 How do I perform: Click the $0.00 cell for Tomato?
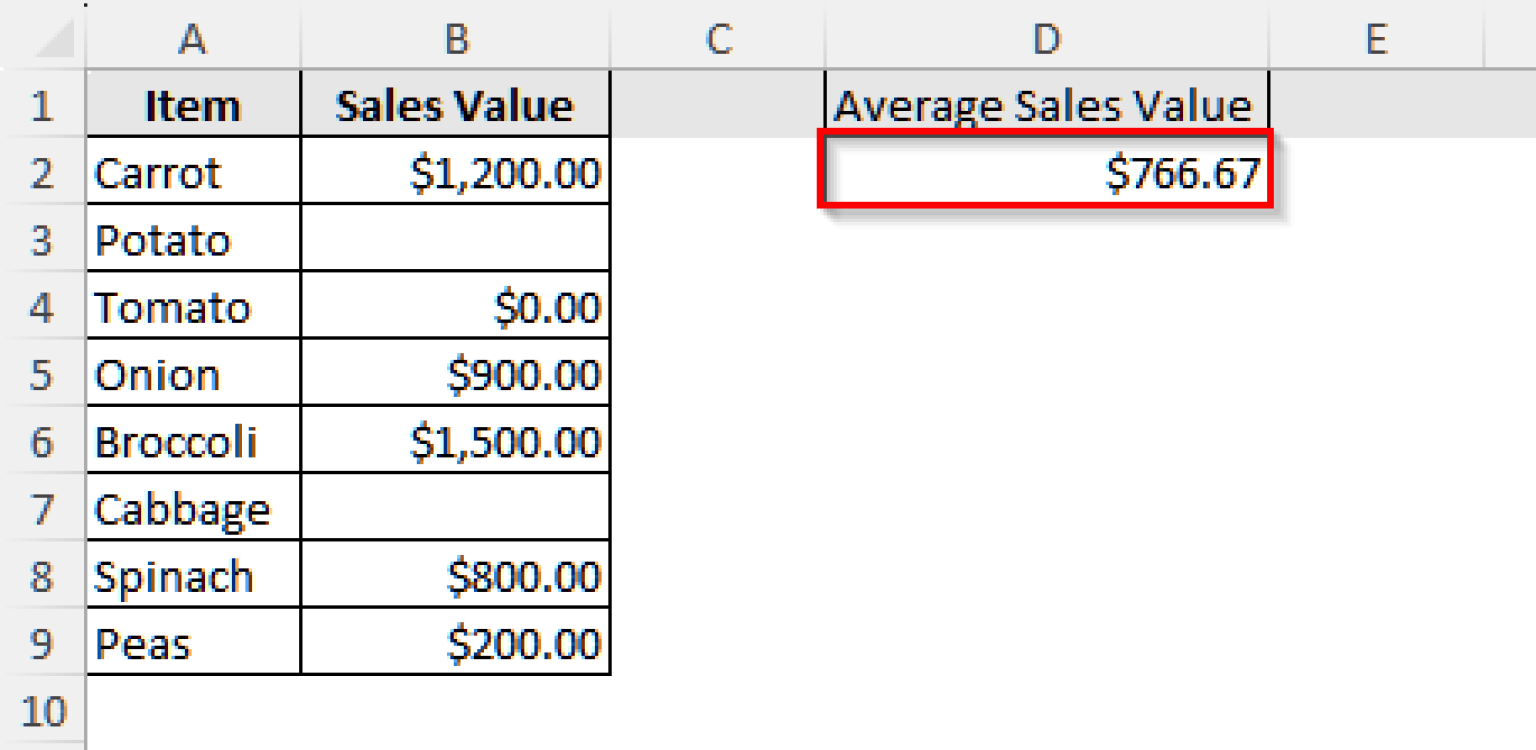click(456, 307)
